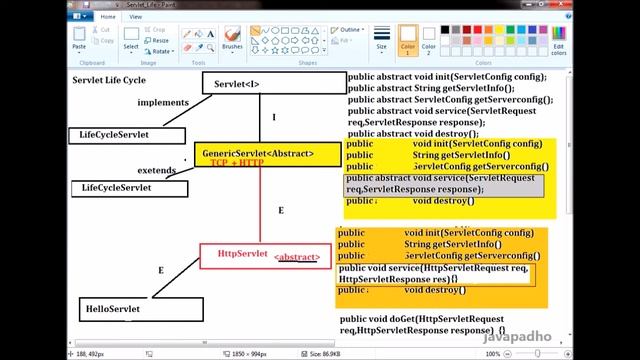
Task: Select the Color picker eyedropper tool
Action: point(199,48)
